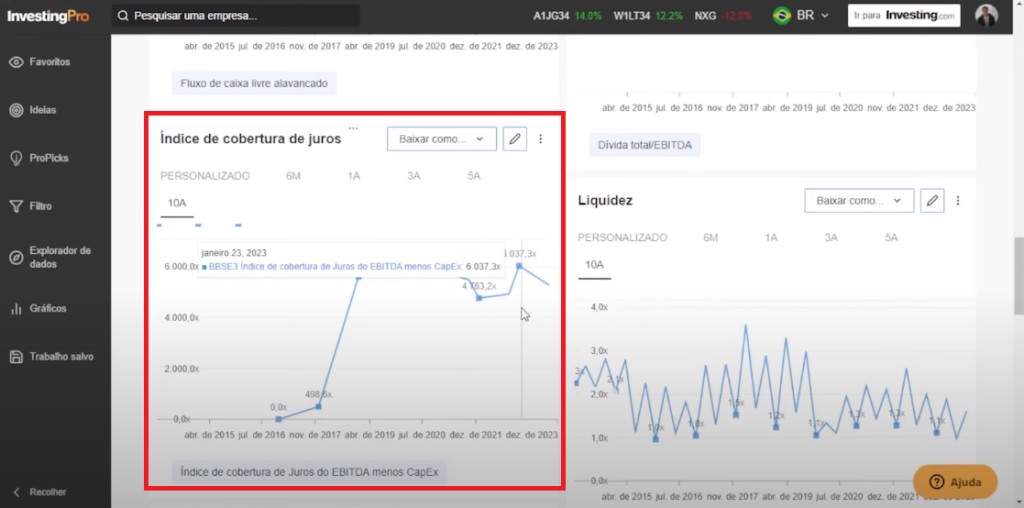Screen dimensions: 1024x508
Task: Click the Ir para Investing.com button
Action: (x=904, y=16)
